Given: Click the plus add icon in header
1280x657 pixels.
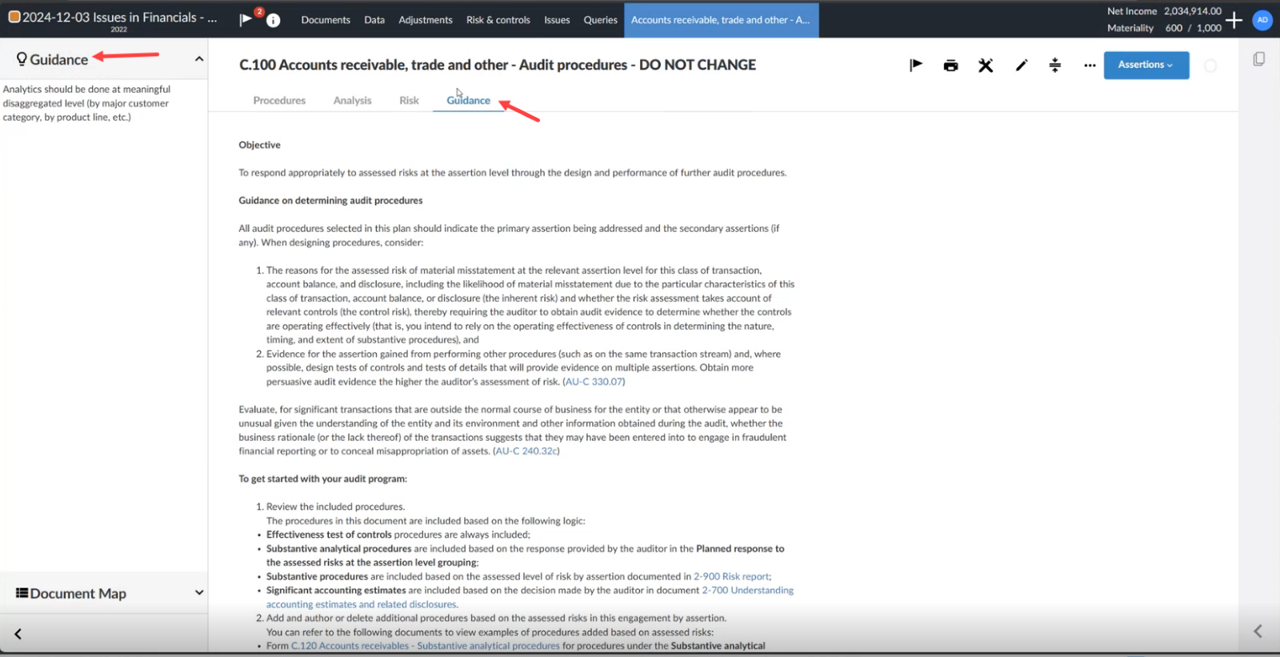Looking at the screenshot, I should (1235, 20).
